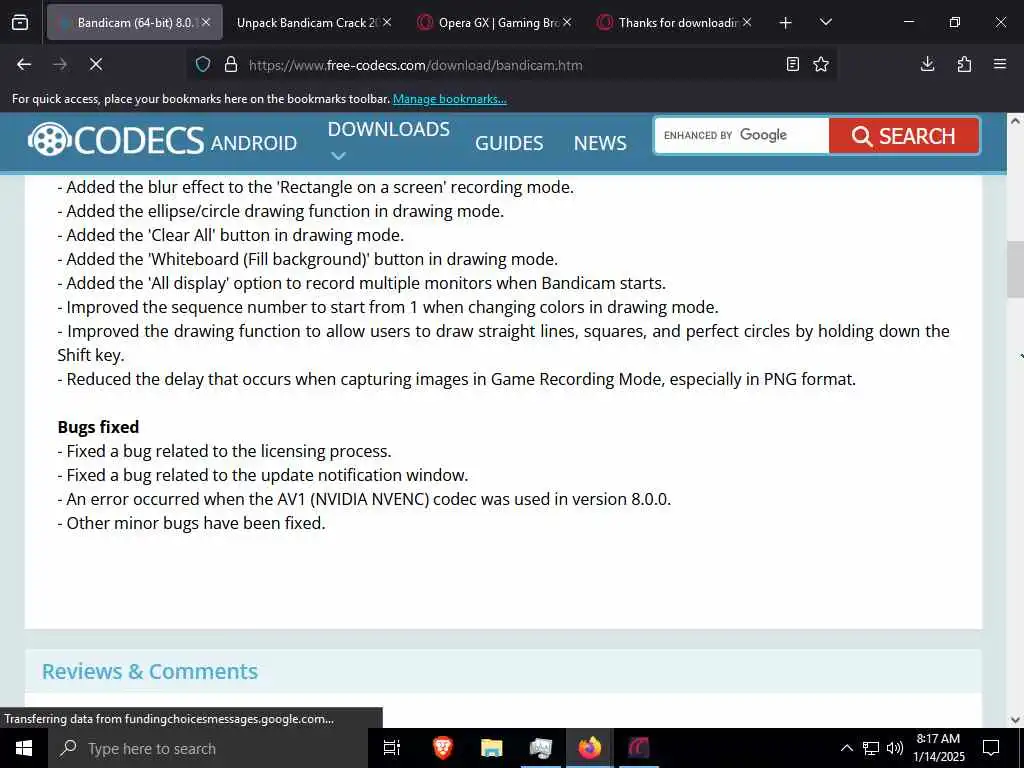This screenshot has height=768, width=1024.
Task: Click scrollbar down arrow
Action: [1016, 720]
